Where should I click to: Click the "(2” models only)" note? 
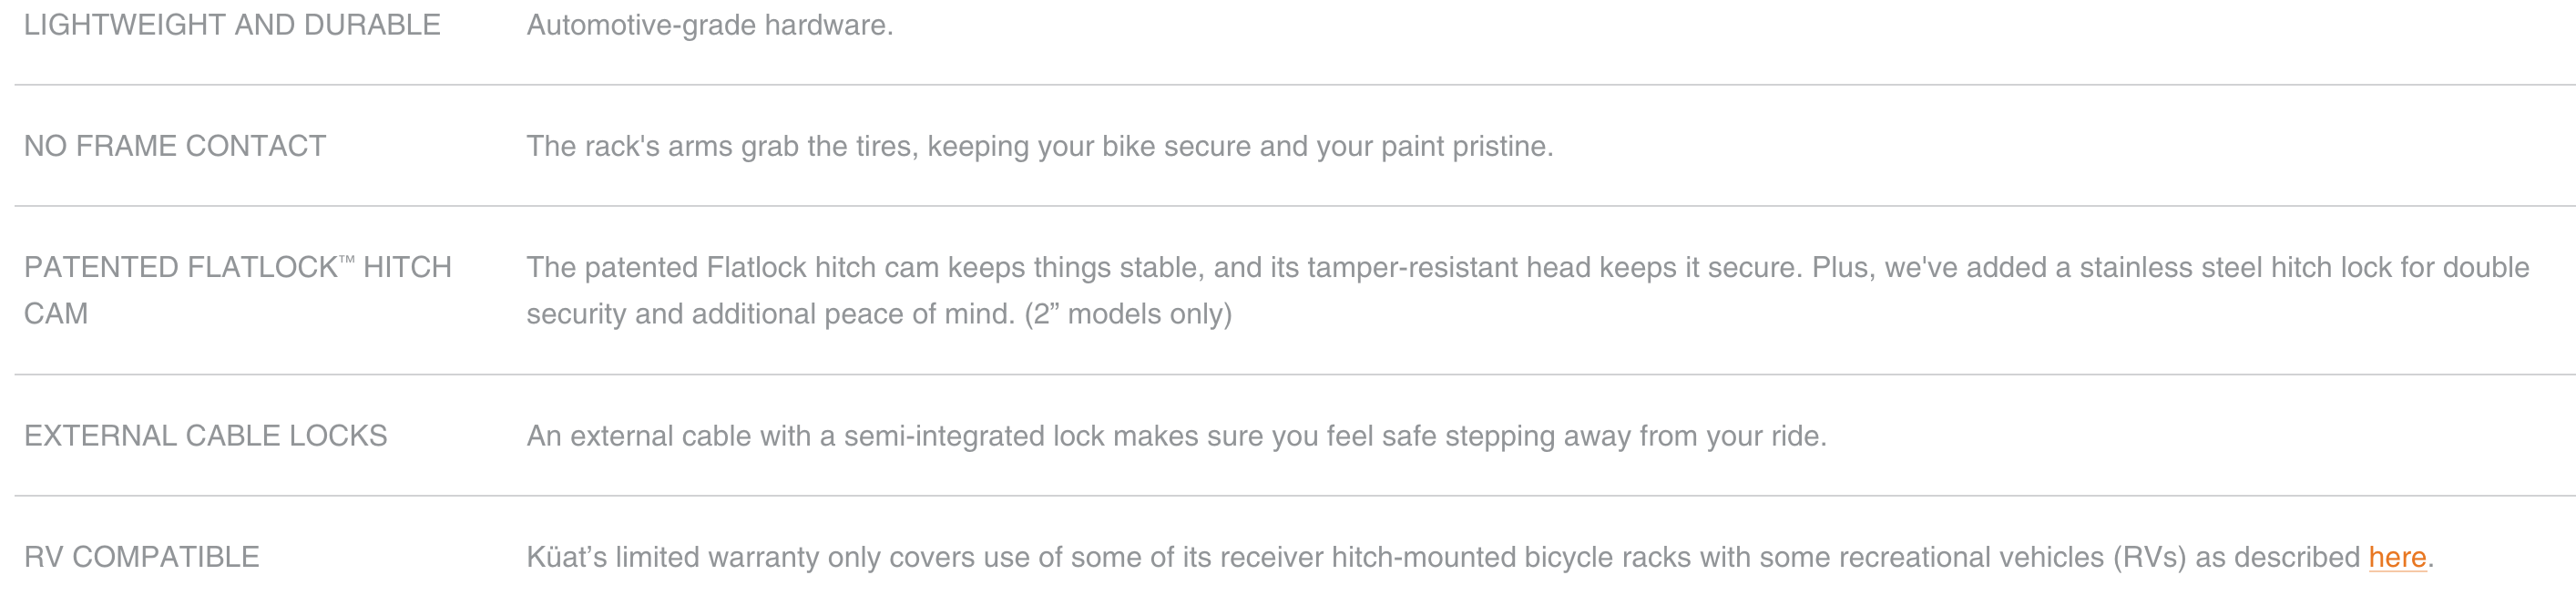1128,314
